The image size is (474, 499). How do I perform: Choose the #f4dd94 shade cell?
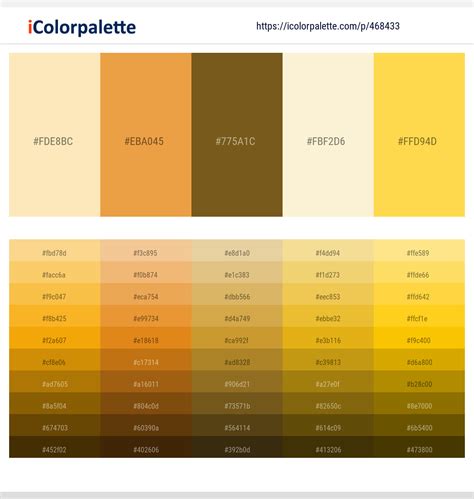(x=328, y=251)
